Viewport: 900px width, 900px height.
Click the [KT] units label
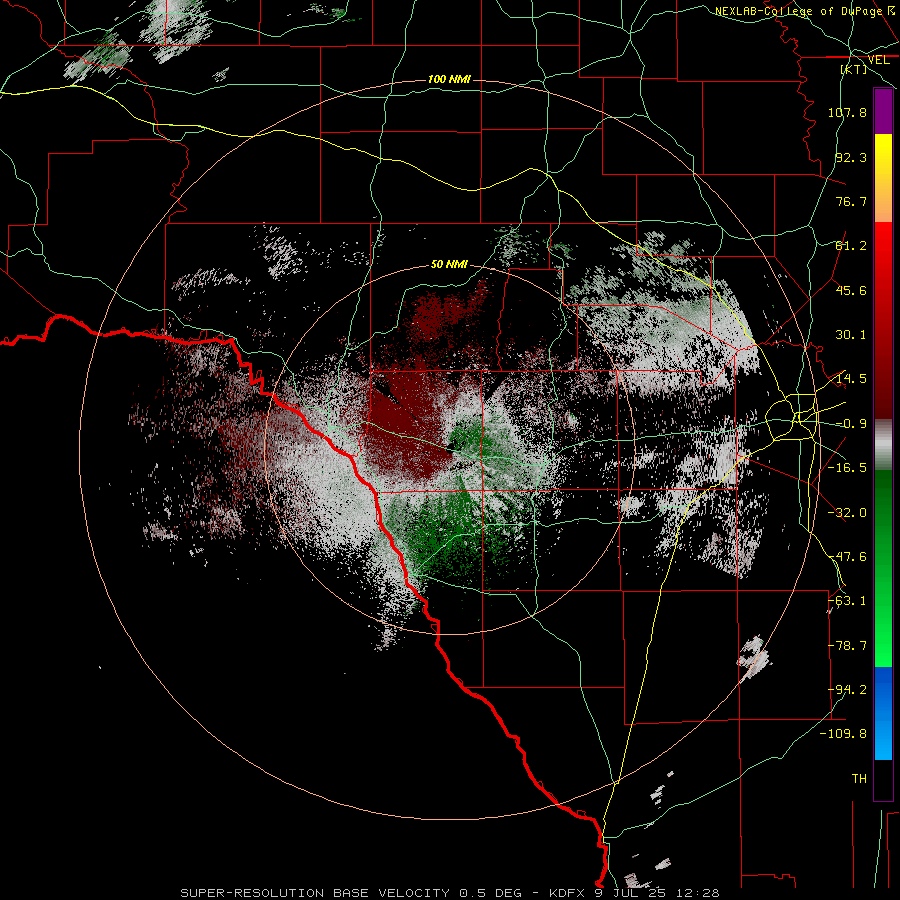click(x=854, y=69)
